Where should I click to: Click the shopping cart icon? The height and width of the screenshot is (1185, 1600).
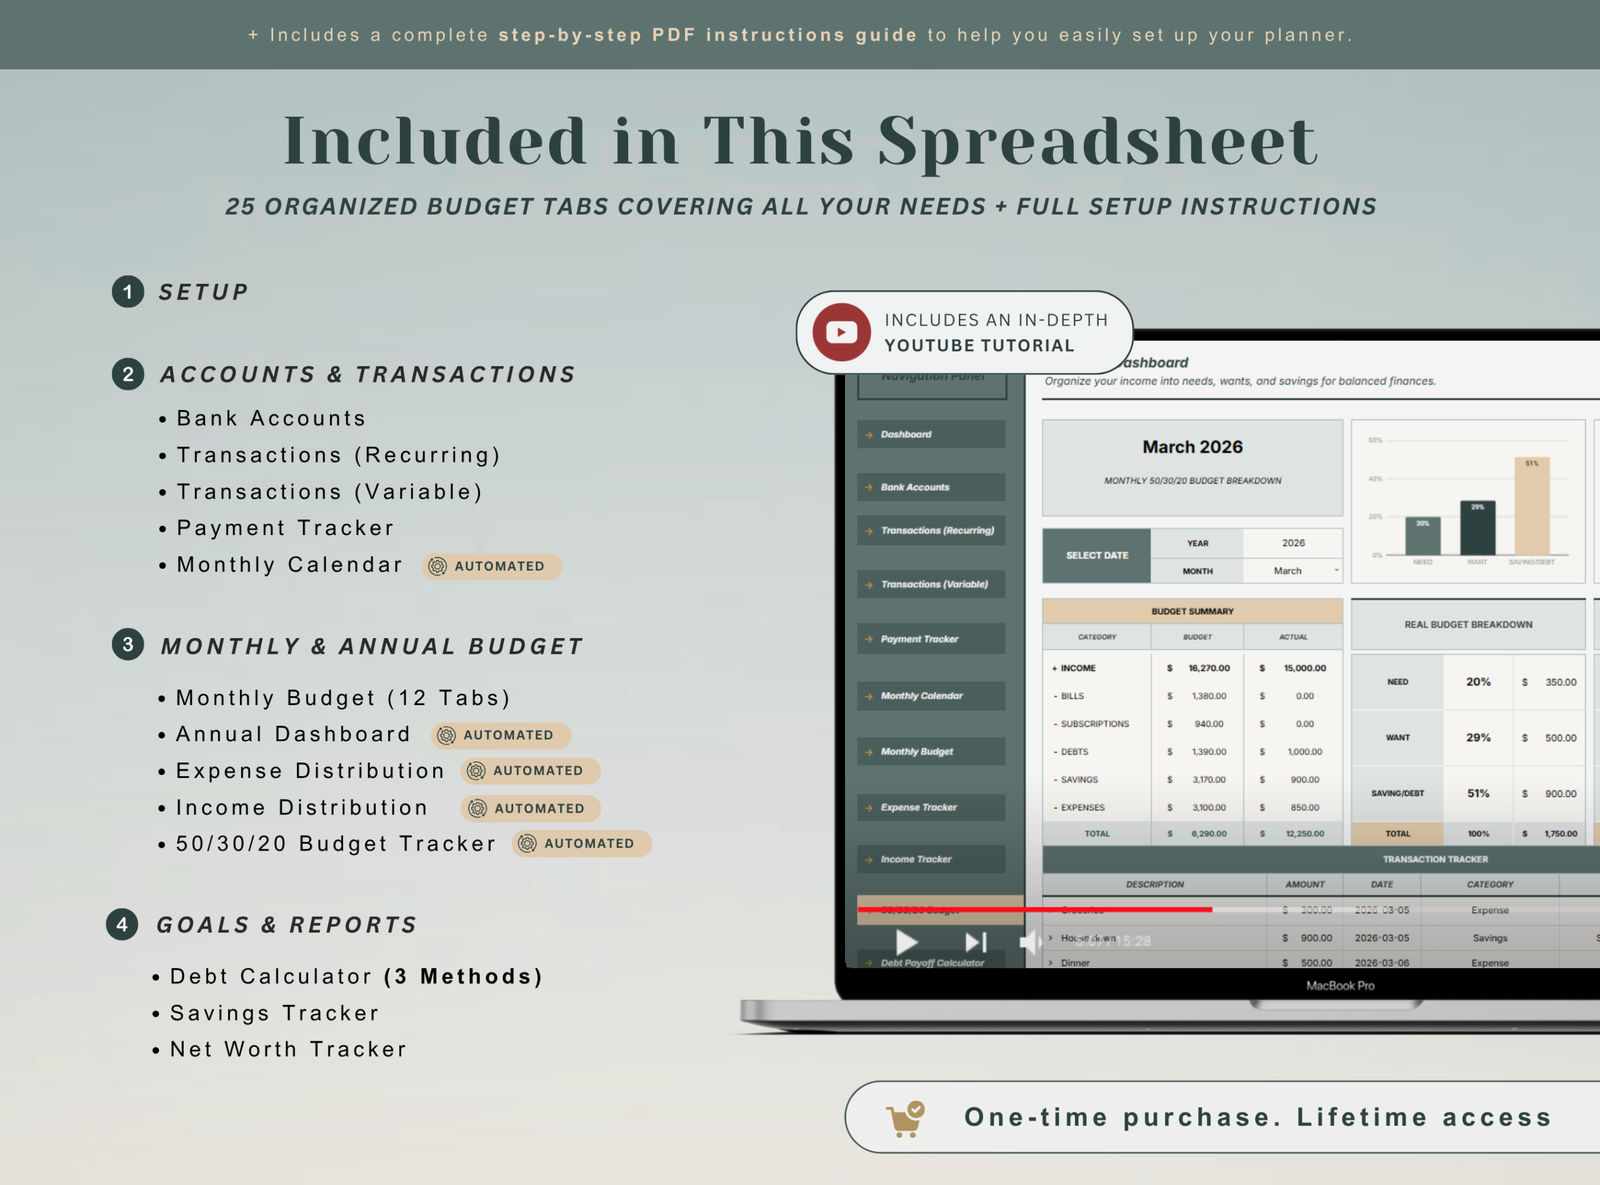click(x=905, y=1118)
